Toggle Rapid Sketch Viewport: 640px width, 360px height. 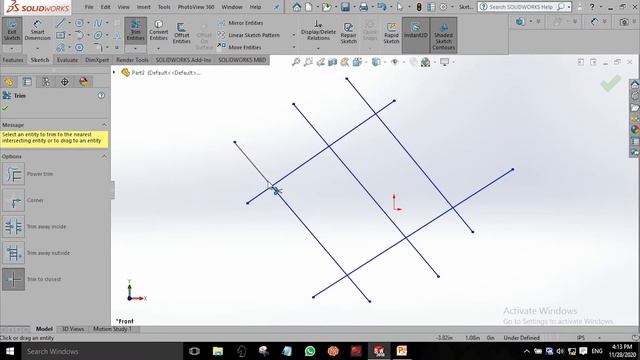(391, 33)
